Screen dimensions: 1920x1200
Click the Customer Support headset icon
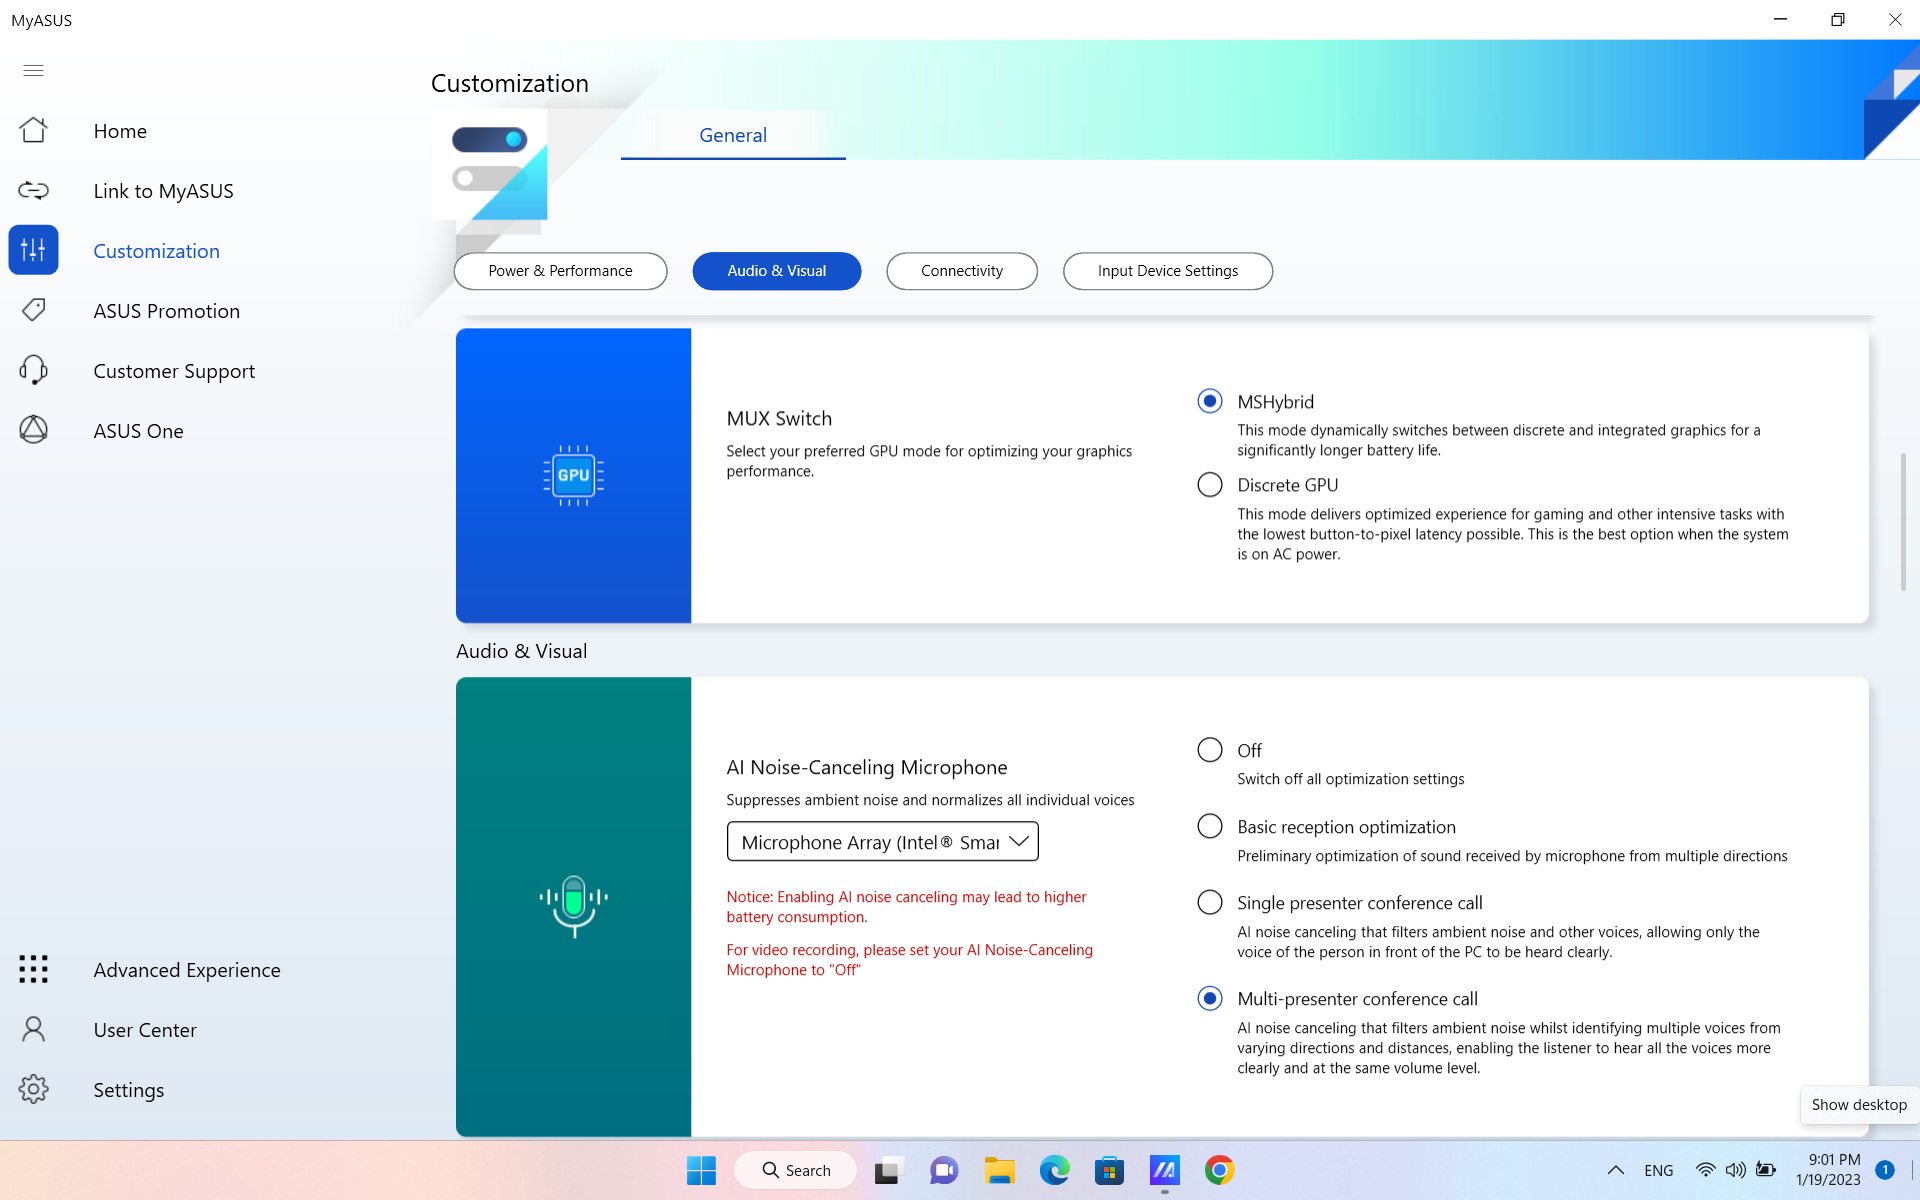[x=33, y=370]
